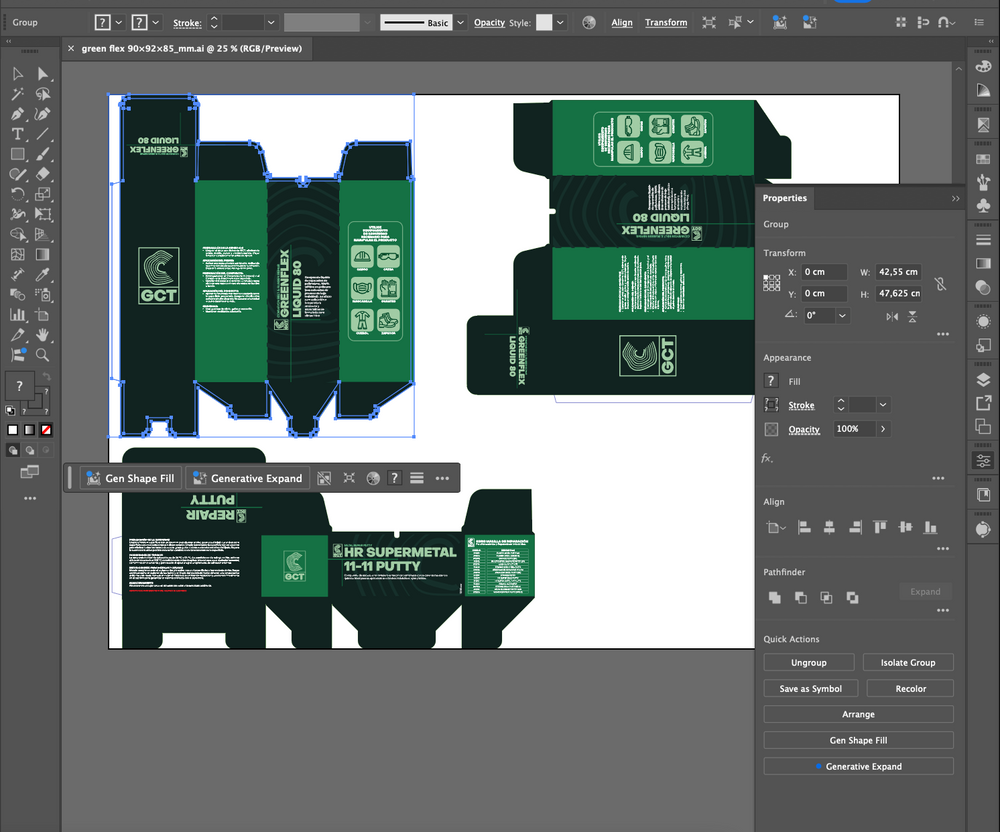
Task: Select the Pen tool
Action: (x=18, y=114)
